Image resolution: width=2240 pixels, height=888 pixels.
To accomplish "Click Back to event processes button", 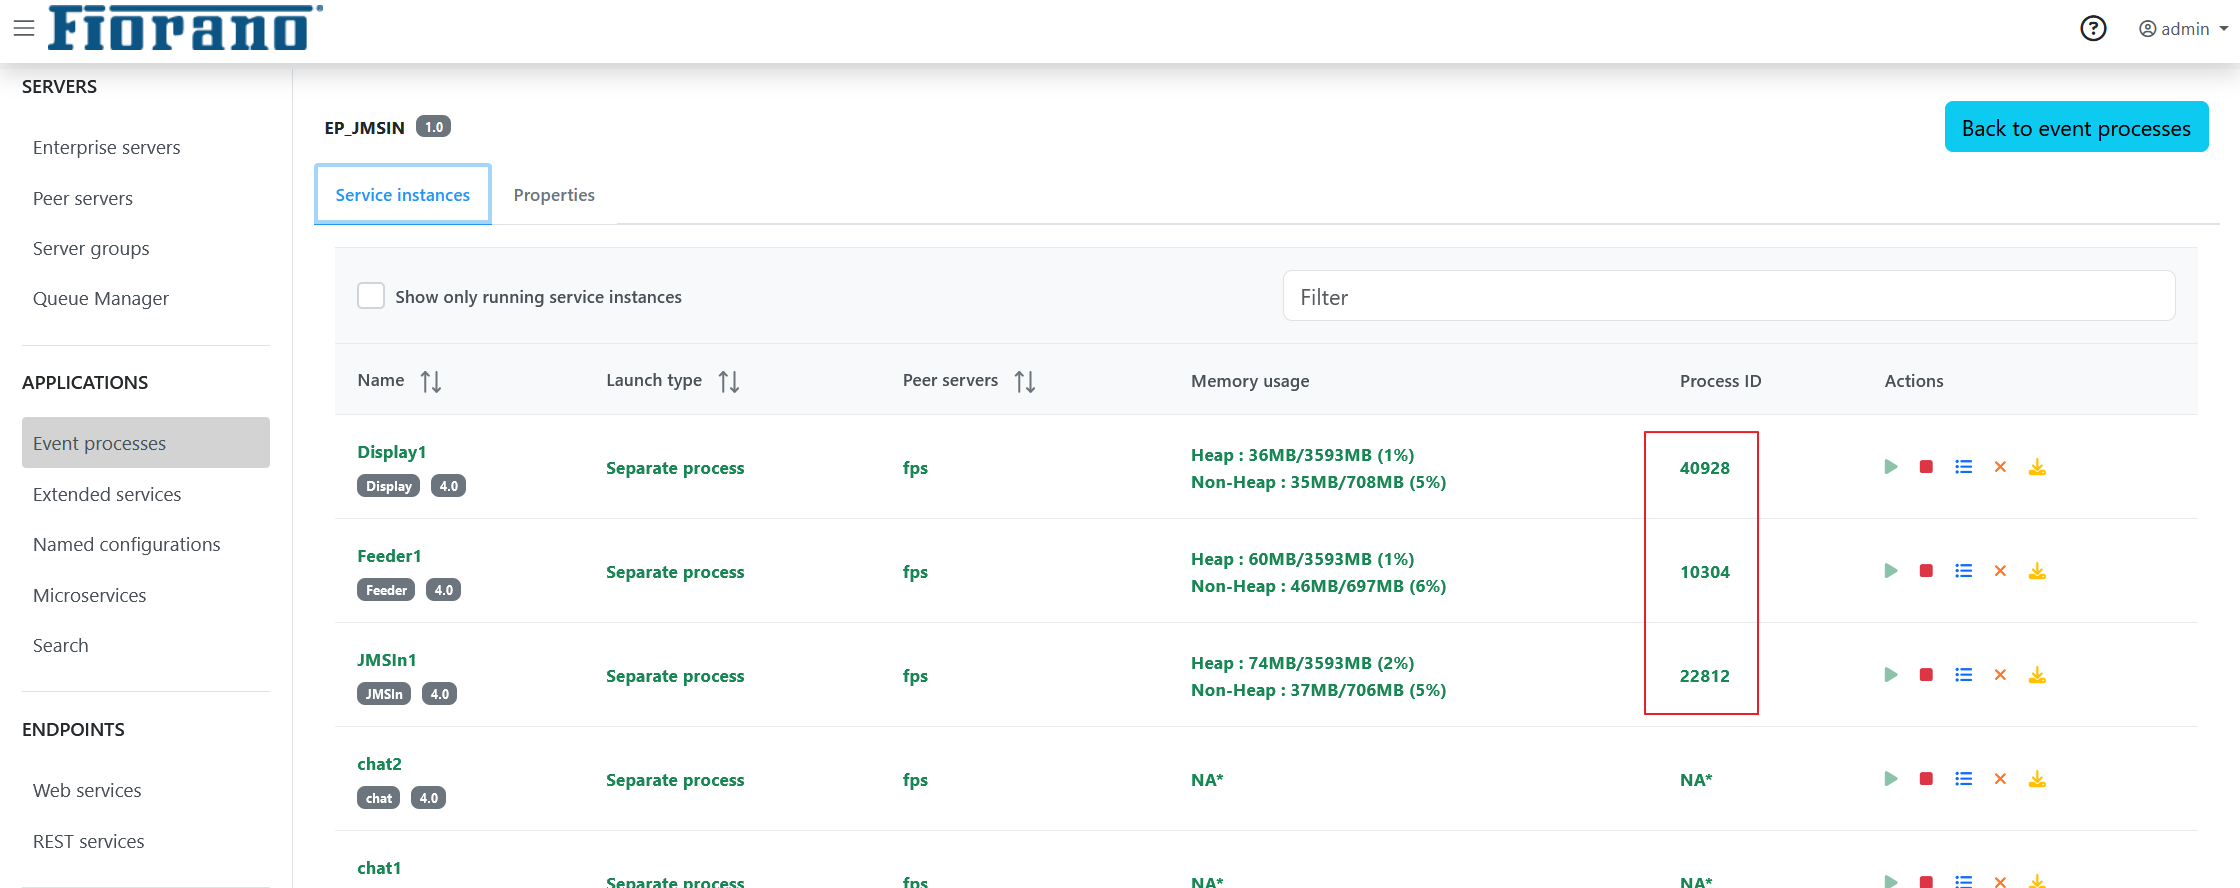I will [2076, 127].
